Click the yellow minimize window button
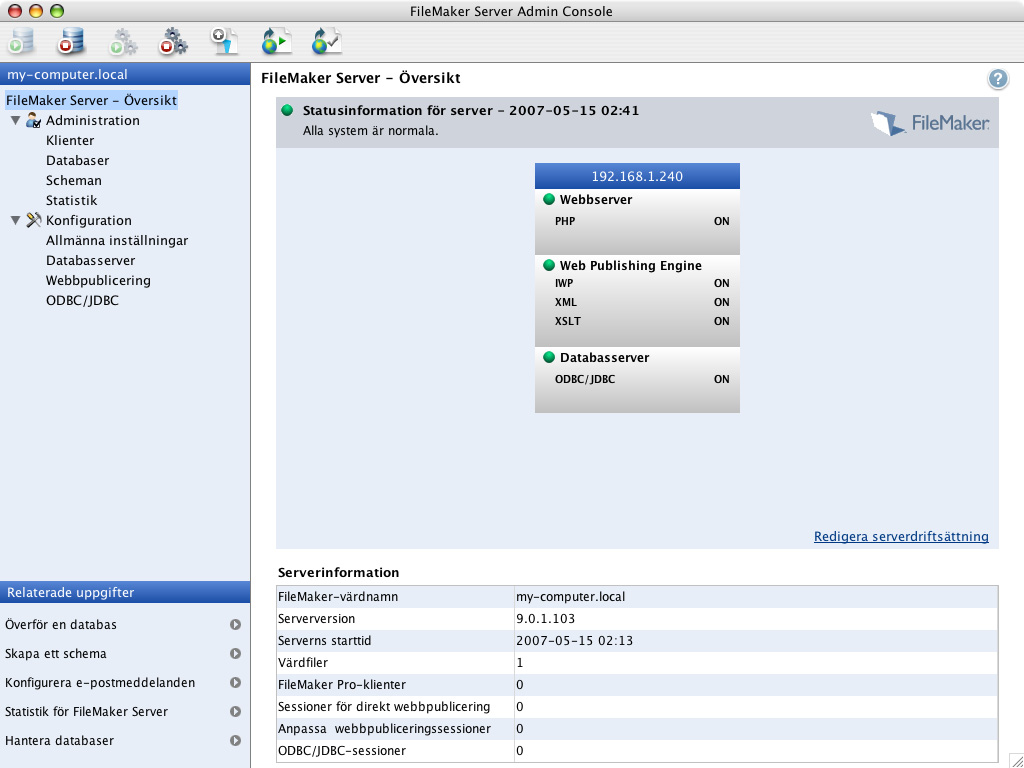This screenshot has height=768, width=1024. (x=36, y=11)
